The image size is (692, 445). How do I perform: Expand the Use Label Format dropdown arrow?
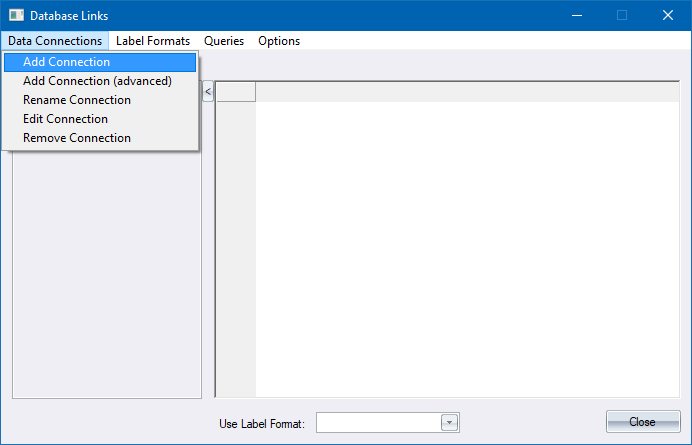tap(449, 423)
